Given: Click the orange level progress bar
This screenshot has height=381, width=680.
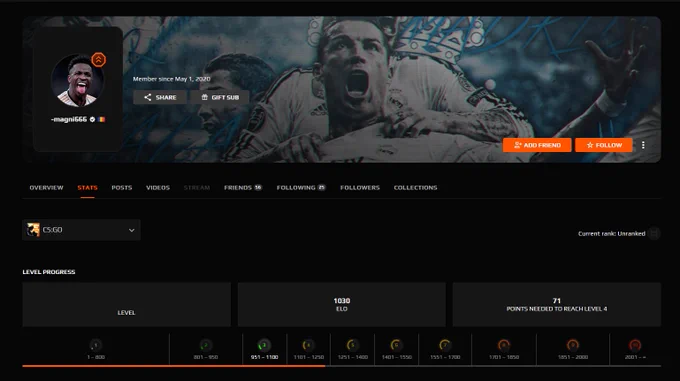Looking at the screenshot, I should pyautogui.click(x=174, y=366).
